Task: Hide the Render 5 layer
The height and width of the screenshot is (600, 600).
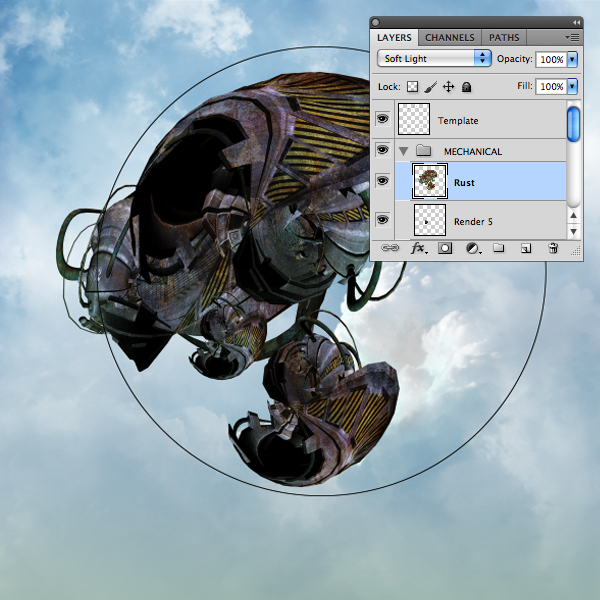Action: [x=382, y=220]
